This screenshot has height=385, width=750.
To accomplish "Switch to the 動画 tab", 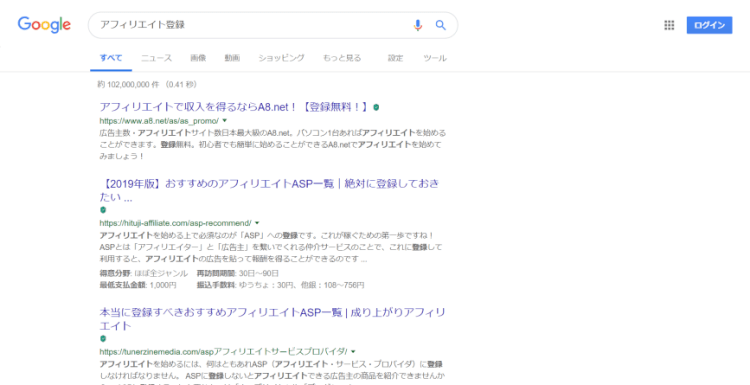I will click(232, 58).
